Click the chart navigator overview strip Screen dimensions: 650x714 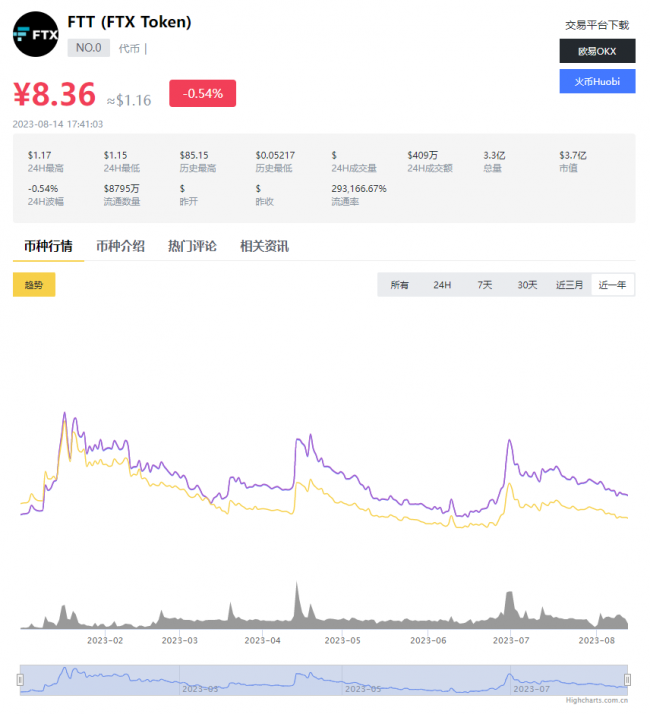tap(324, 680)
